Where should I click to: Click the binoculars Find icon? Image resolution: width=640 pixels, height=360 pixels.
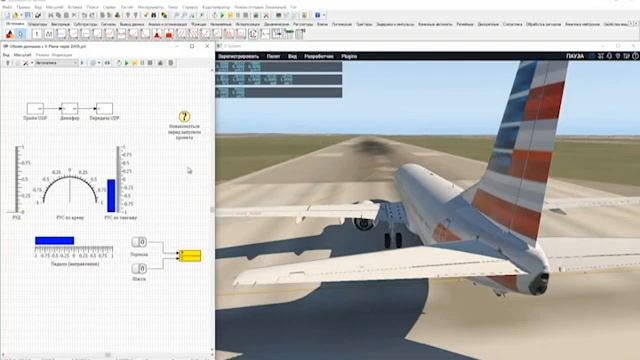pyautogui.click(x=154, y=15)
